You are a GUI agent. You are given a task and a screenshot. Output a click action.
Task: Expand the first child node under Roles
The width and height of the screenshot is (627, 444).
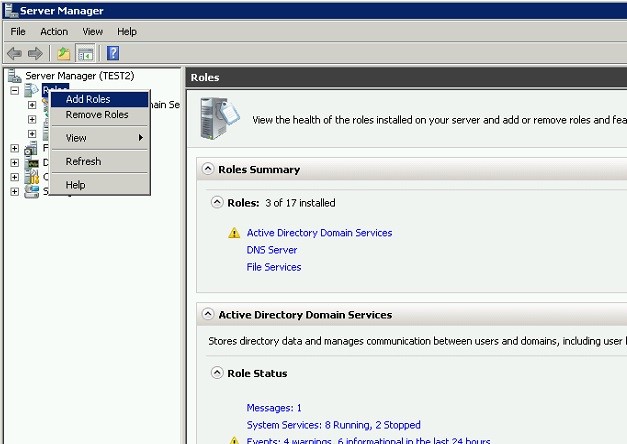[x=32, y=105]
